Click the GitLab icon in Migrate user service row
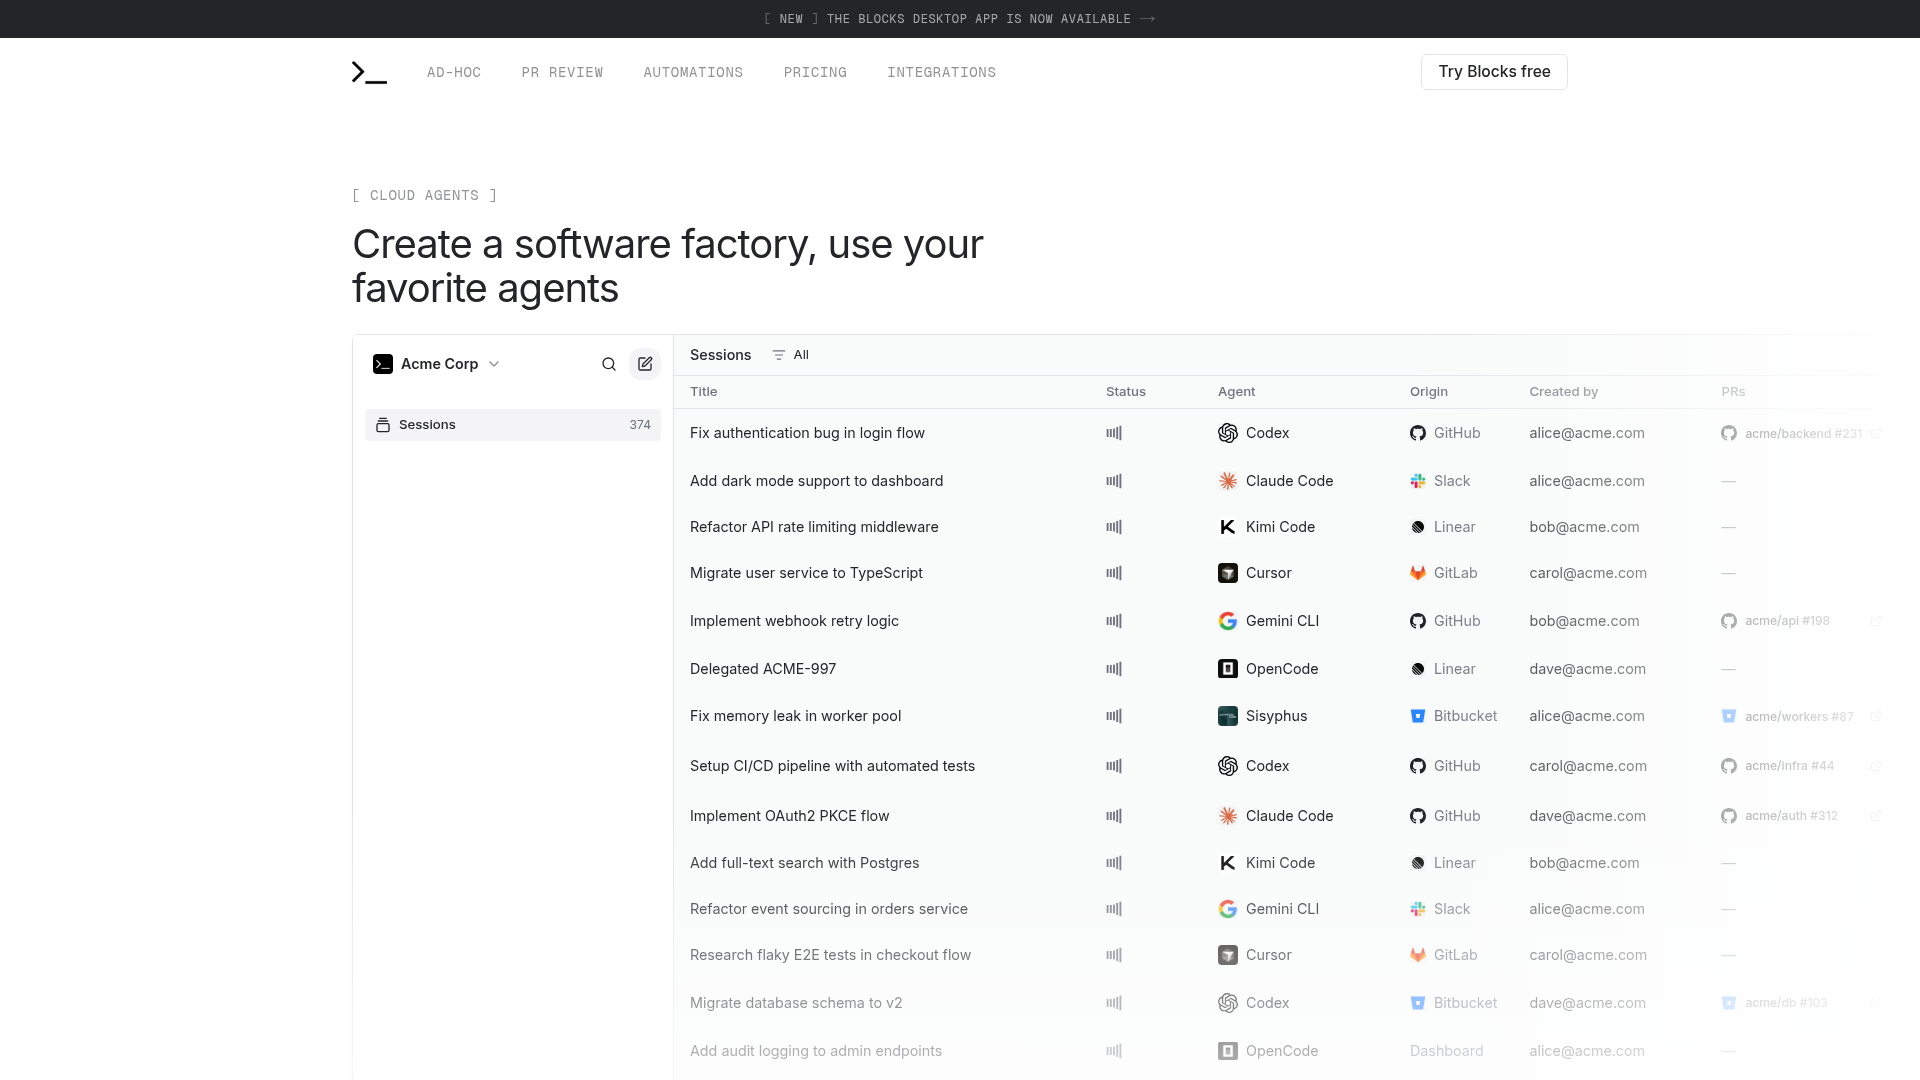Image resolution: width=1920 pixels, height=1080 pixels. 1418,573
